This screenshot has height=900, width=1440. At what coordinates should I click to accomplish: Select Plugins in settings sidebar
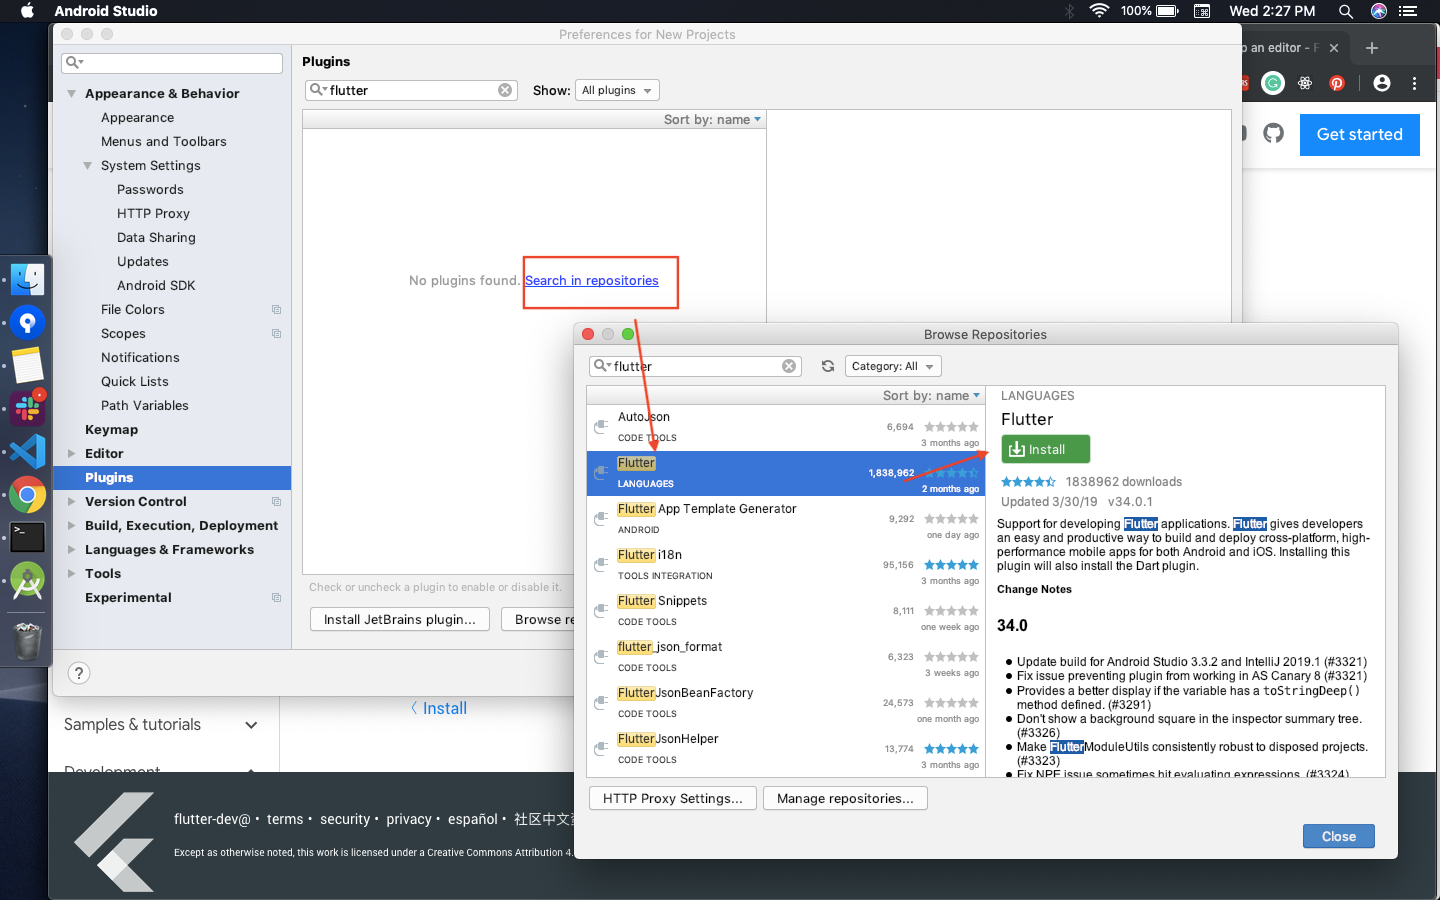tap(172, 478)
